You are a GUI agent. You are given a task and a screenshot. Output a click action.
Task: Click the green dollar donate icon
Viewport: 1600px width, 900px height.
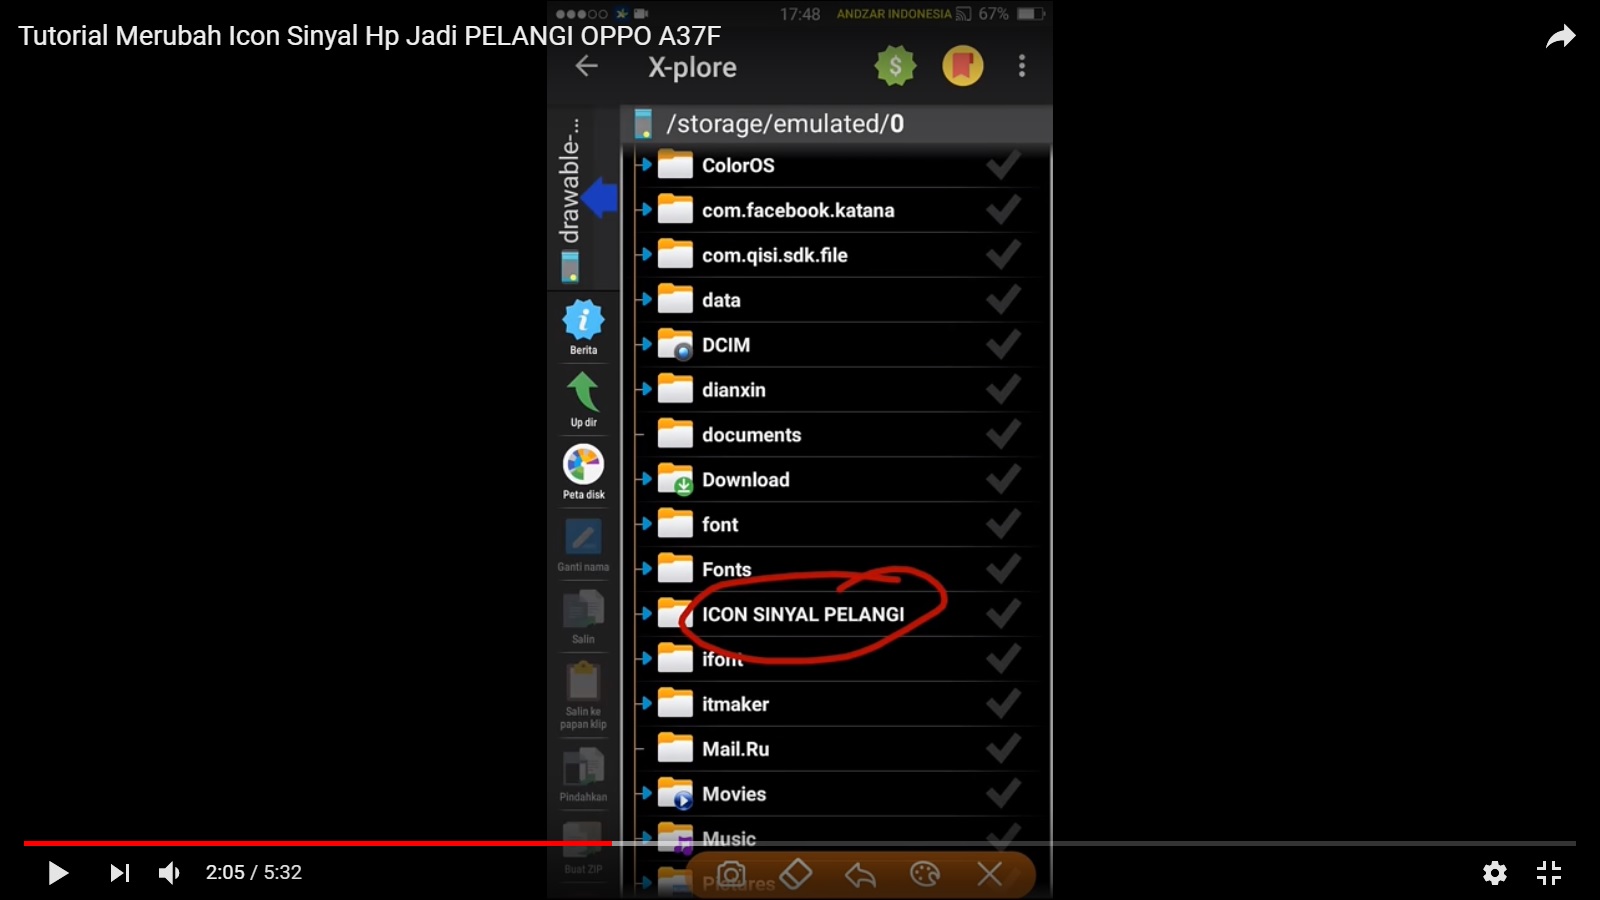tap(895, 66)
